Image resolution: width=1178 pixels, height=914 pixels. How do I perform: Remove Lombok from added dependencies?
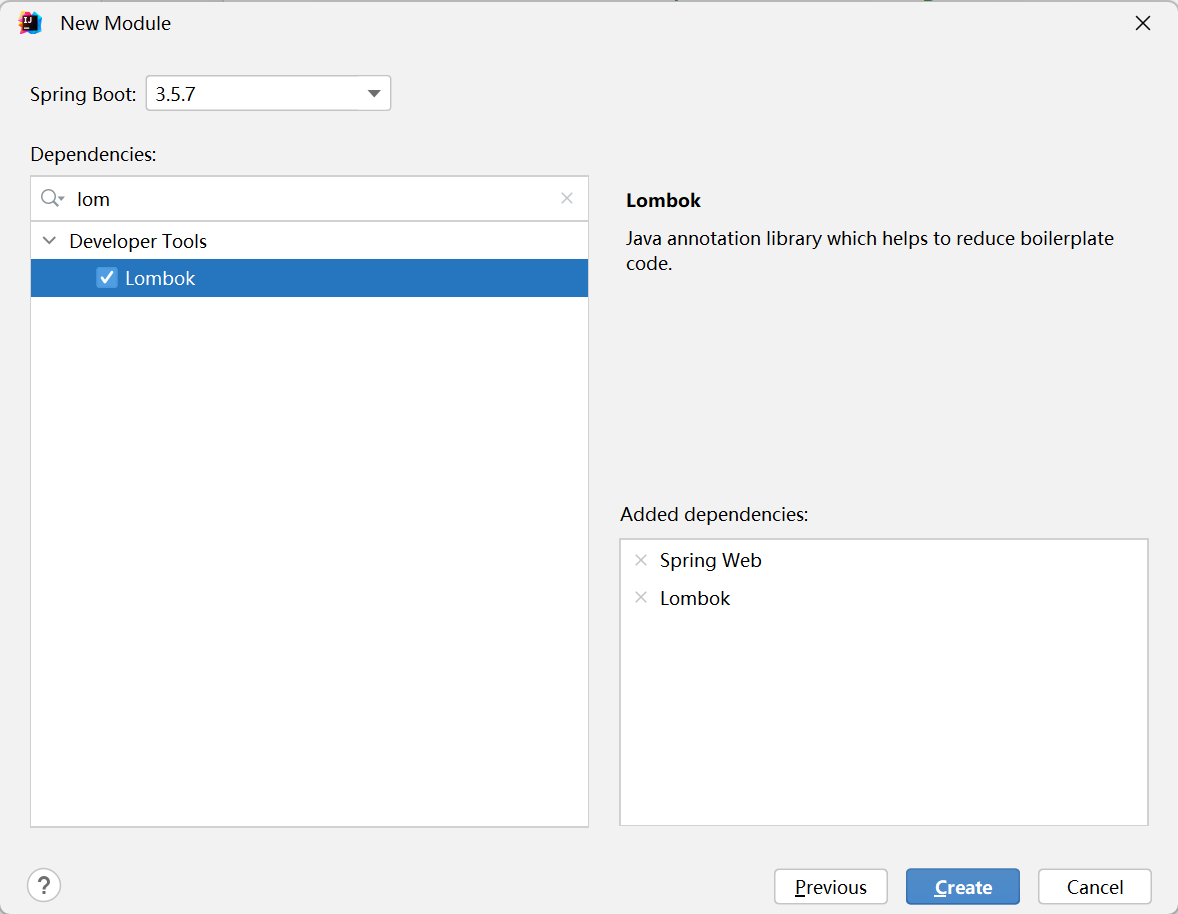pos(641,598)
